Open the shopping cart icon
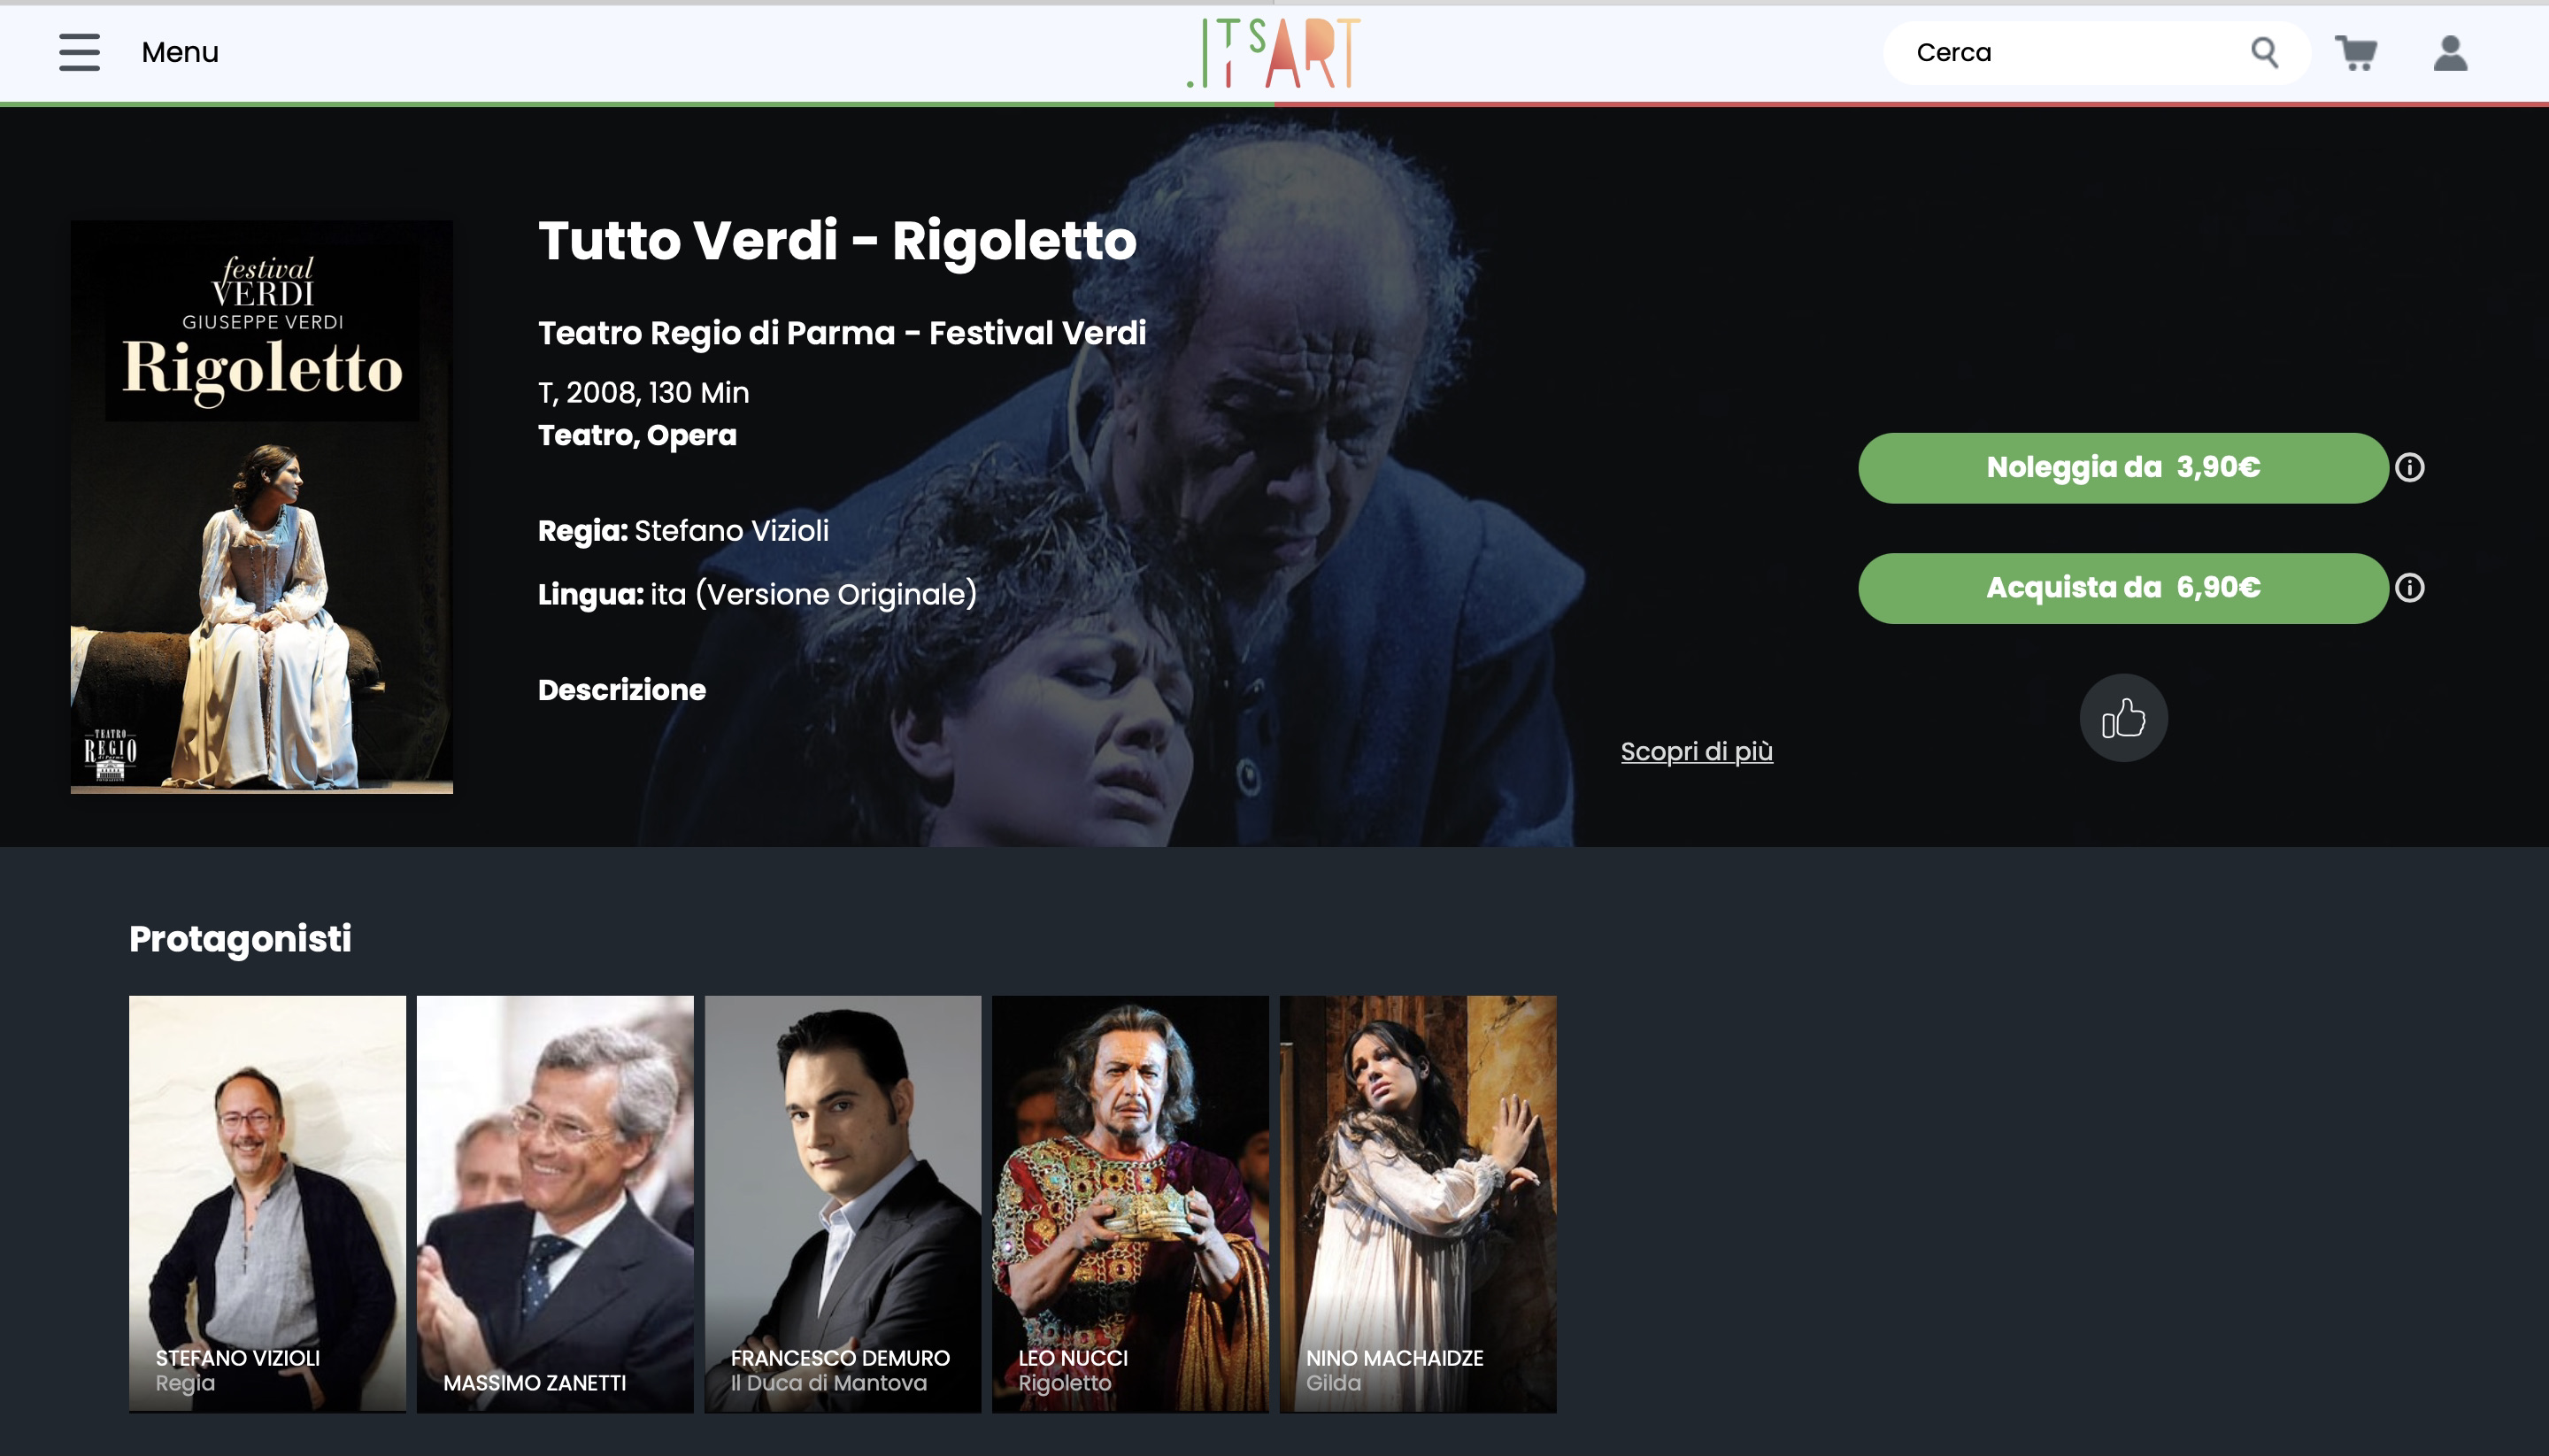2549x1456 pixels. pos(2356,53)
